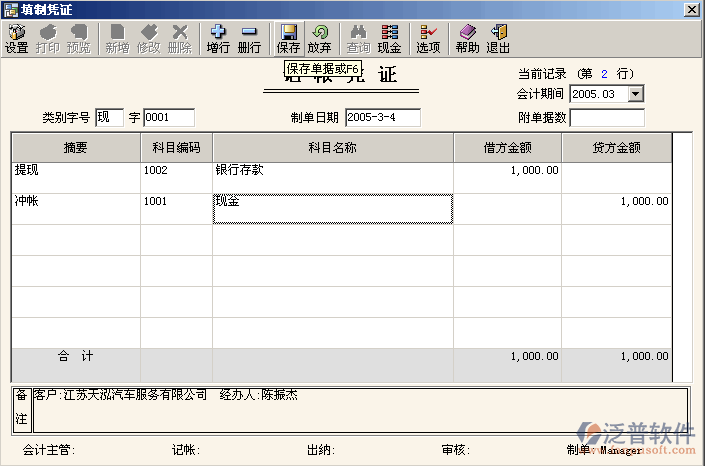Click the 增行 add row icon
The height and width of the screenshot is (466, 706).
[218, 39]
